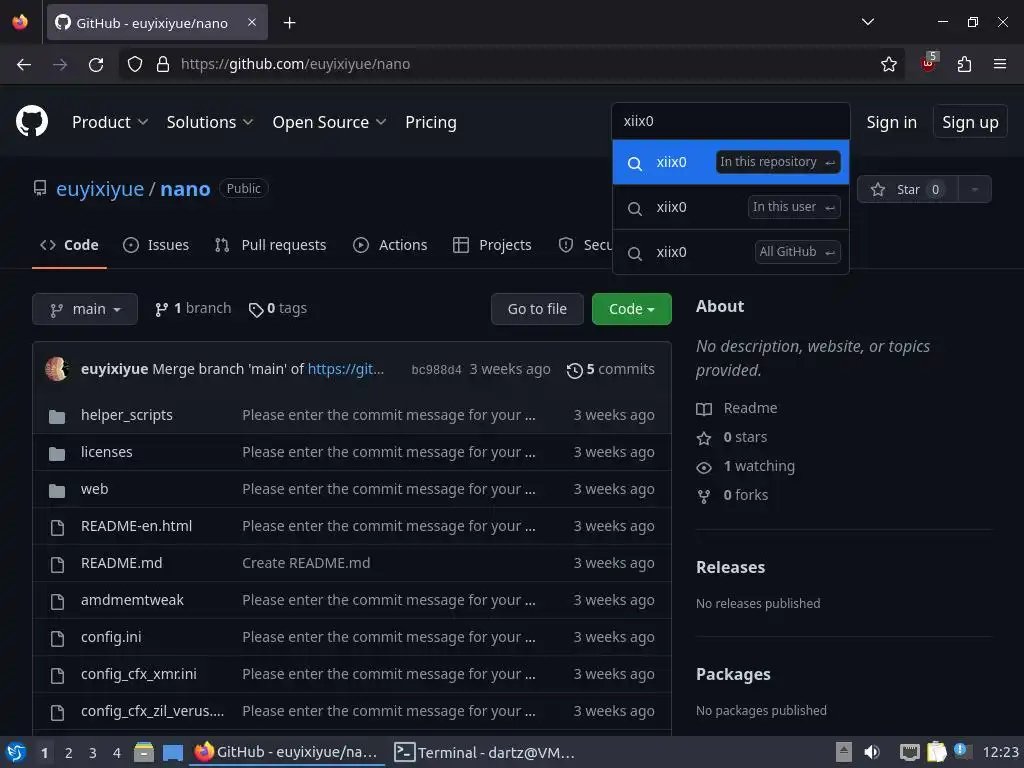
Task: Click the Sign in link
Action: pos(891,122)
